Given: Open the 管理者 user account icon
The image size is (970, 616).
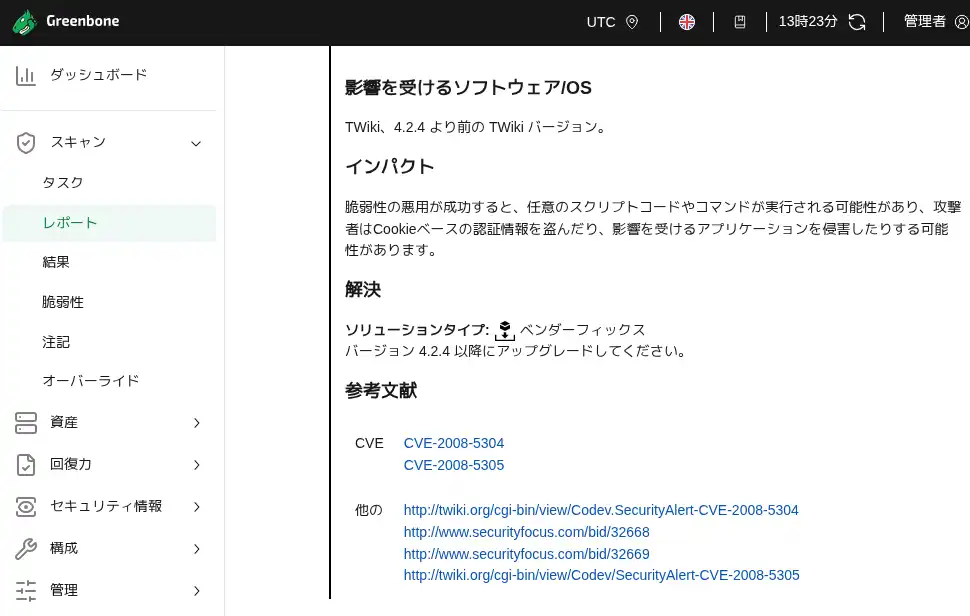Looking at the screenshot, I should (962, 22).
